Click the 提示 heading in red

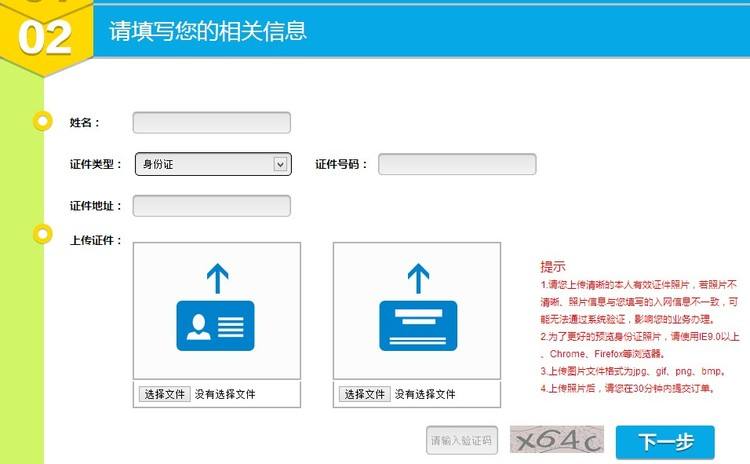(553, 266)
